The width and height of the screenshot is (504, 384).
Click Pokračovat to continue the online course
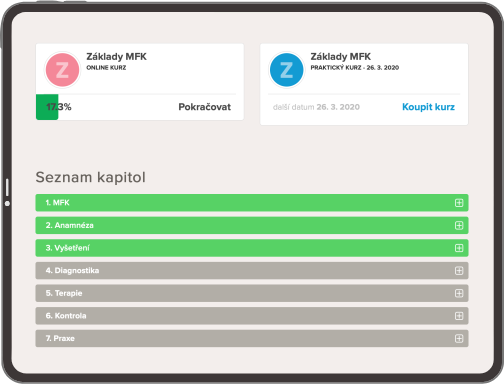click(204, 107)
